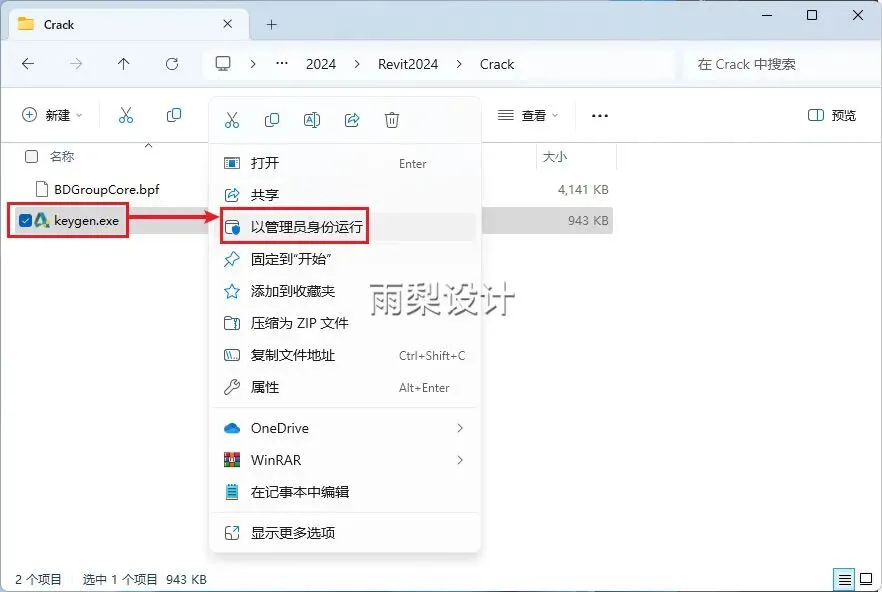This screenshot has width=882, height=592.
Task: Select 固定到"开始" in the context menu
Action: pyautogui.click(x=344, y=259)
